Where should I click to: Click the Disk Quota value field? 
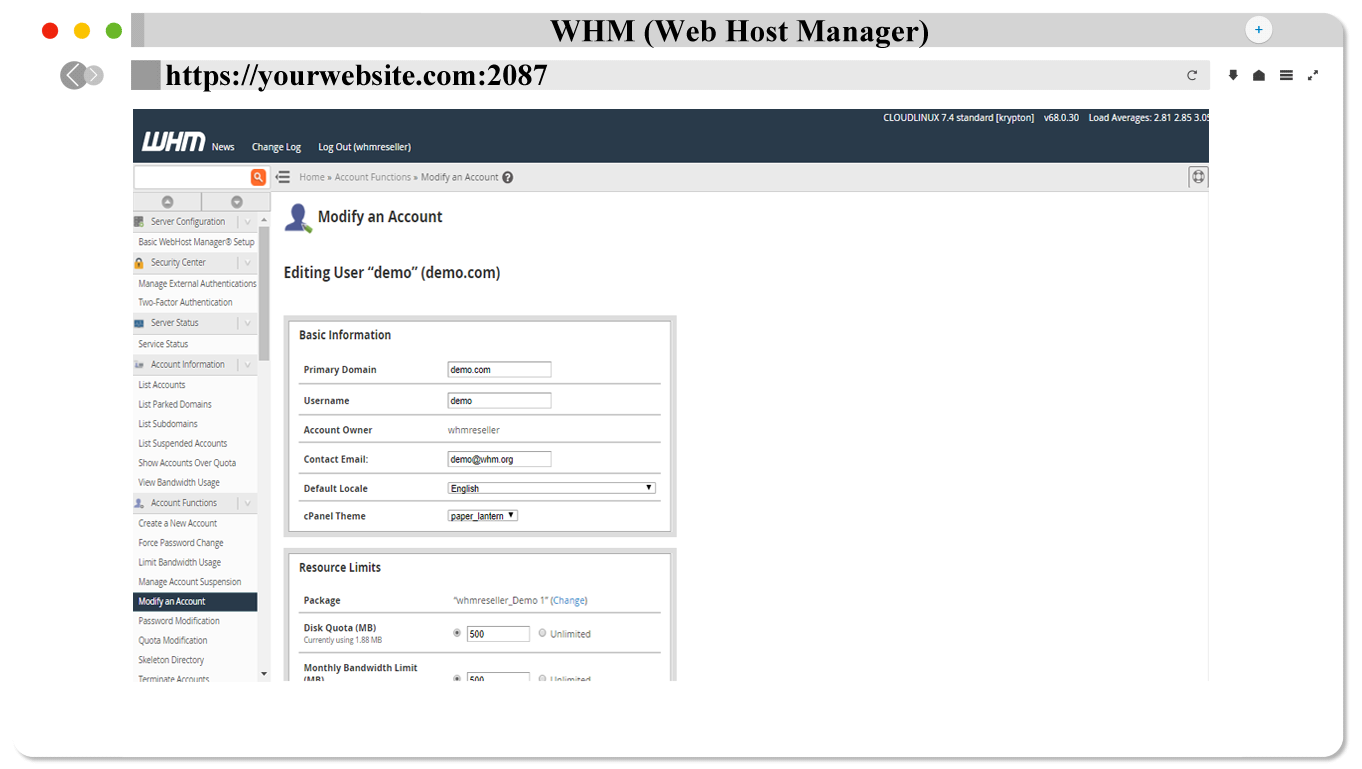coord(498,633)
